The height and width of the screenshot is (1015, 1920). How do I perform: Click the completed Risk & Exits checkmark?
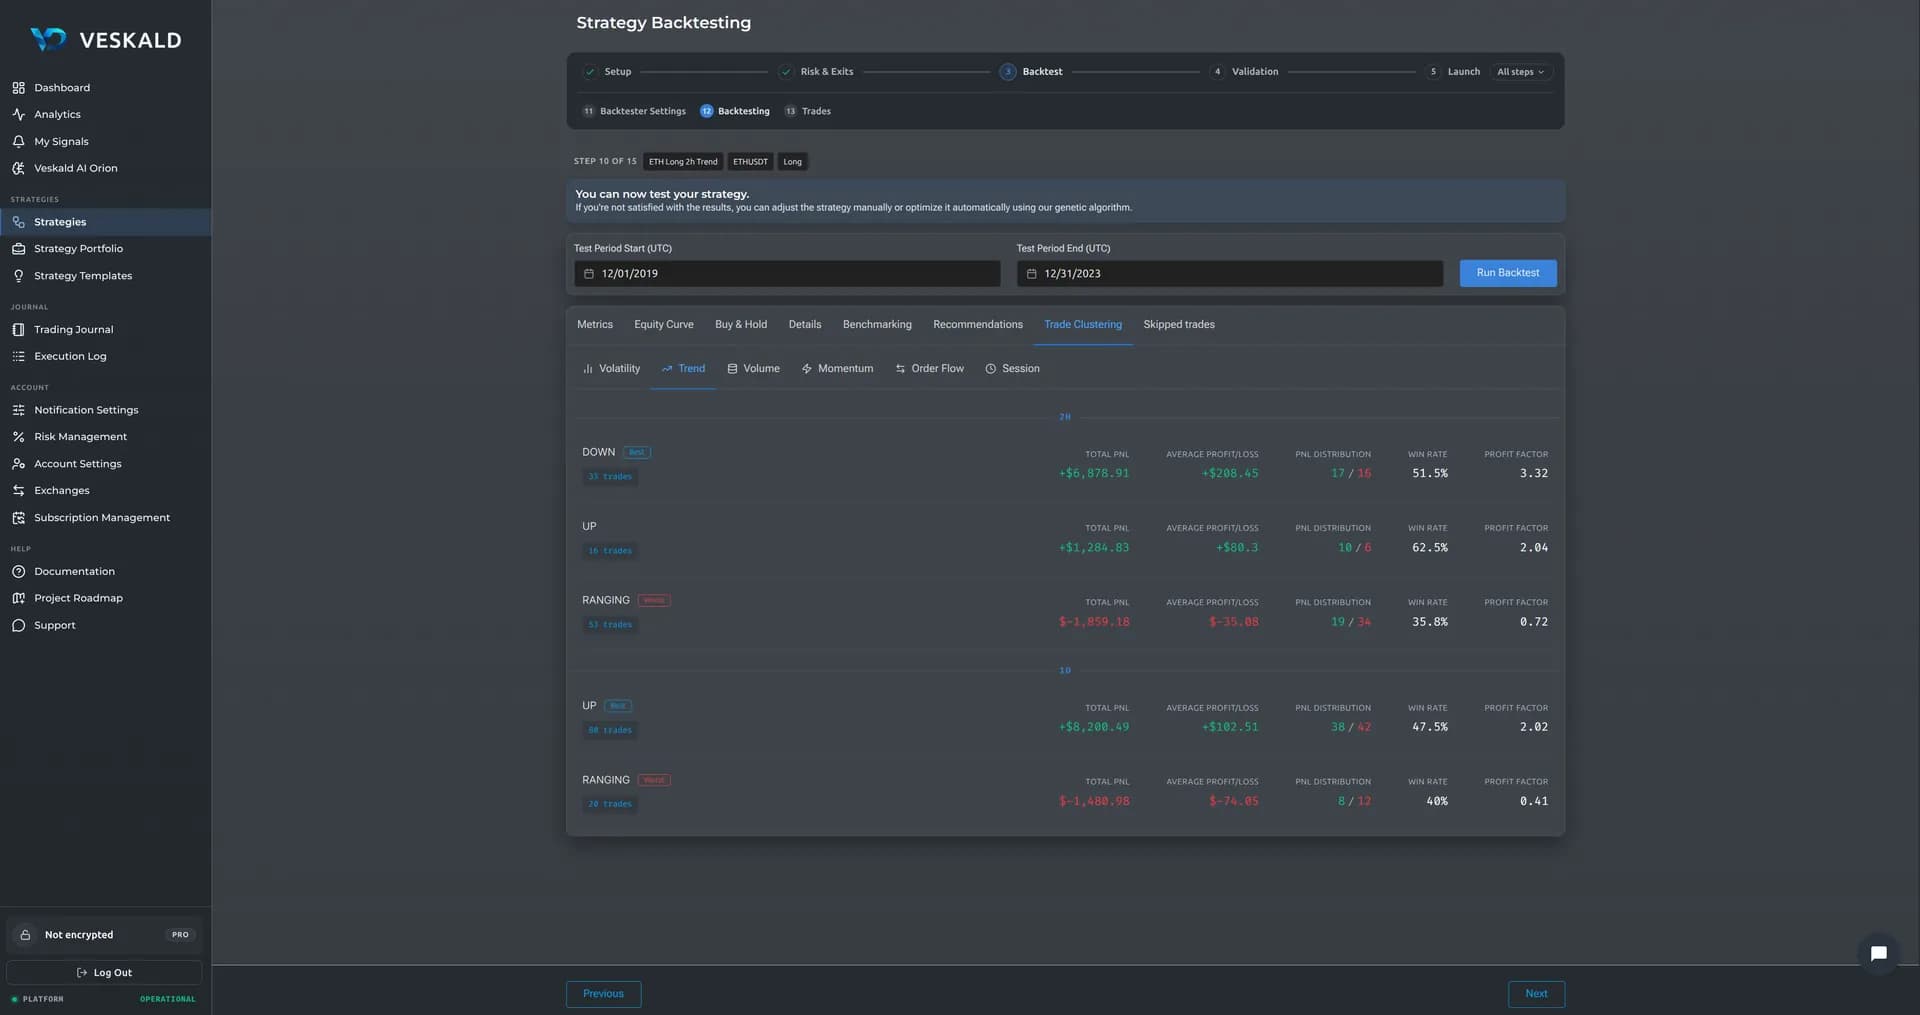(786, 72)
